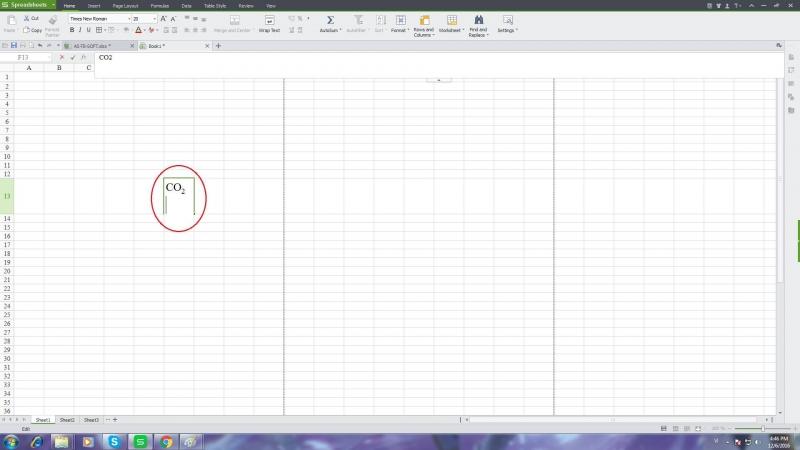Viewport: 800px width, 450px height.
Task: Click the Rows and Columns icon
Action: (x=424, y=20)
